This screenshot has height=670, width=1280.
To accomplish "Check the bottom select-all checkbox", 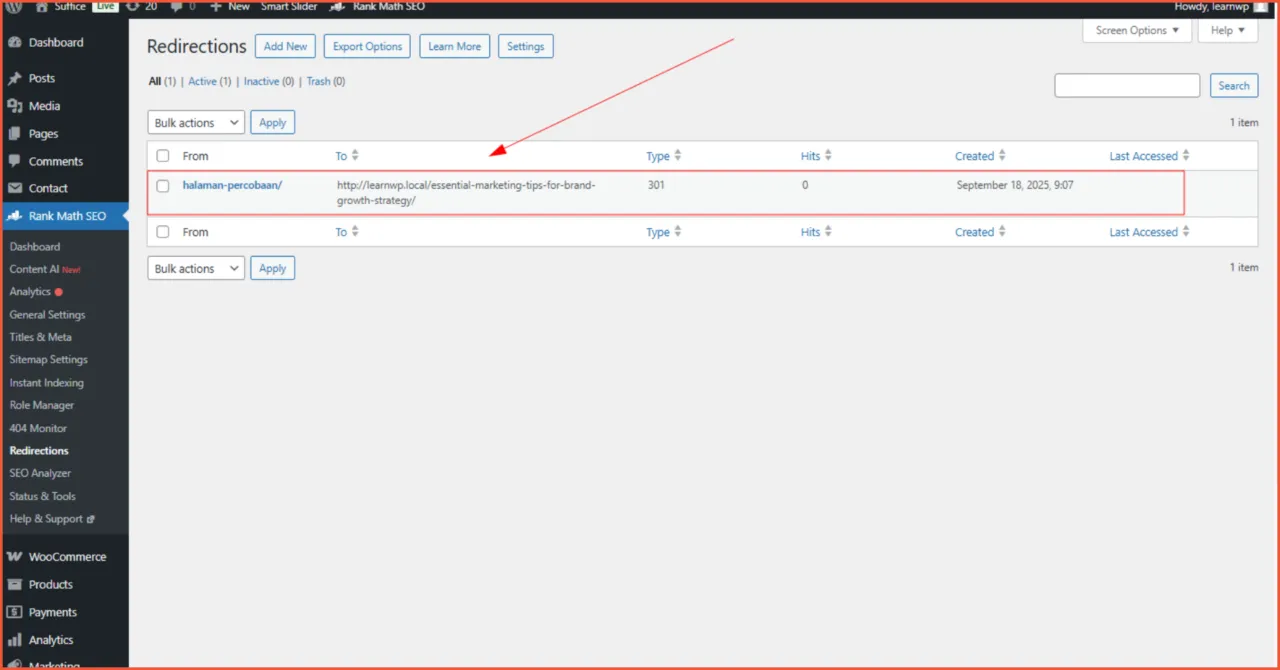I will click(x=162, y=231).
